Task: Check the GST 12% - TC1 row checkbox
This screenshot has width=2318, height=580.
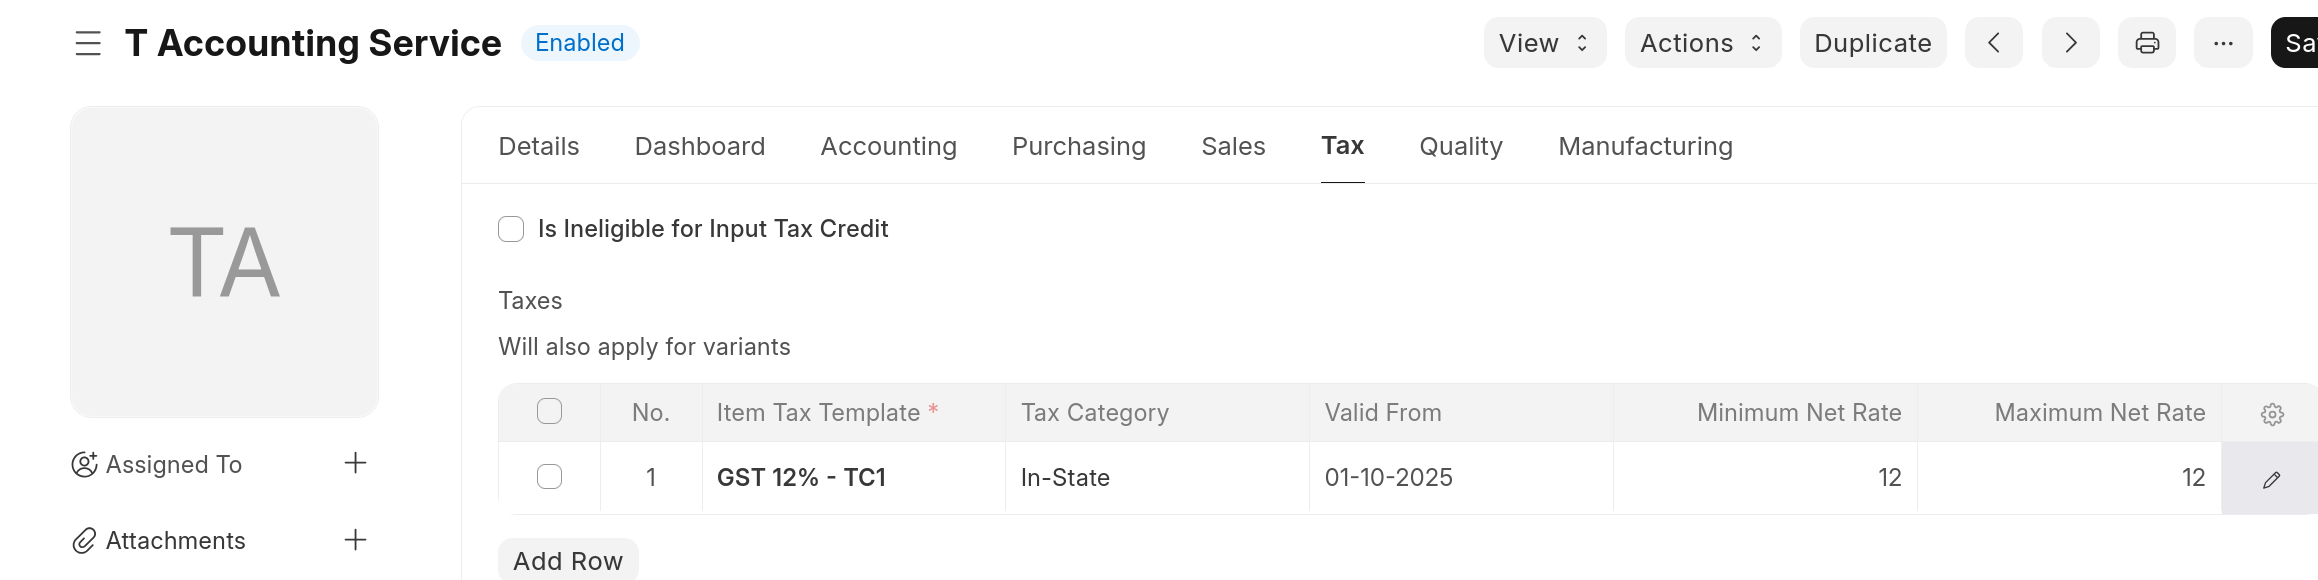Action: [549, 477]
